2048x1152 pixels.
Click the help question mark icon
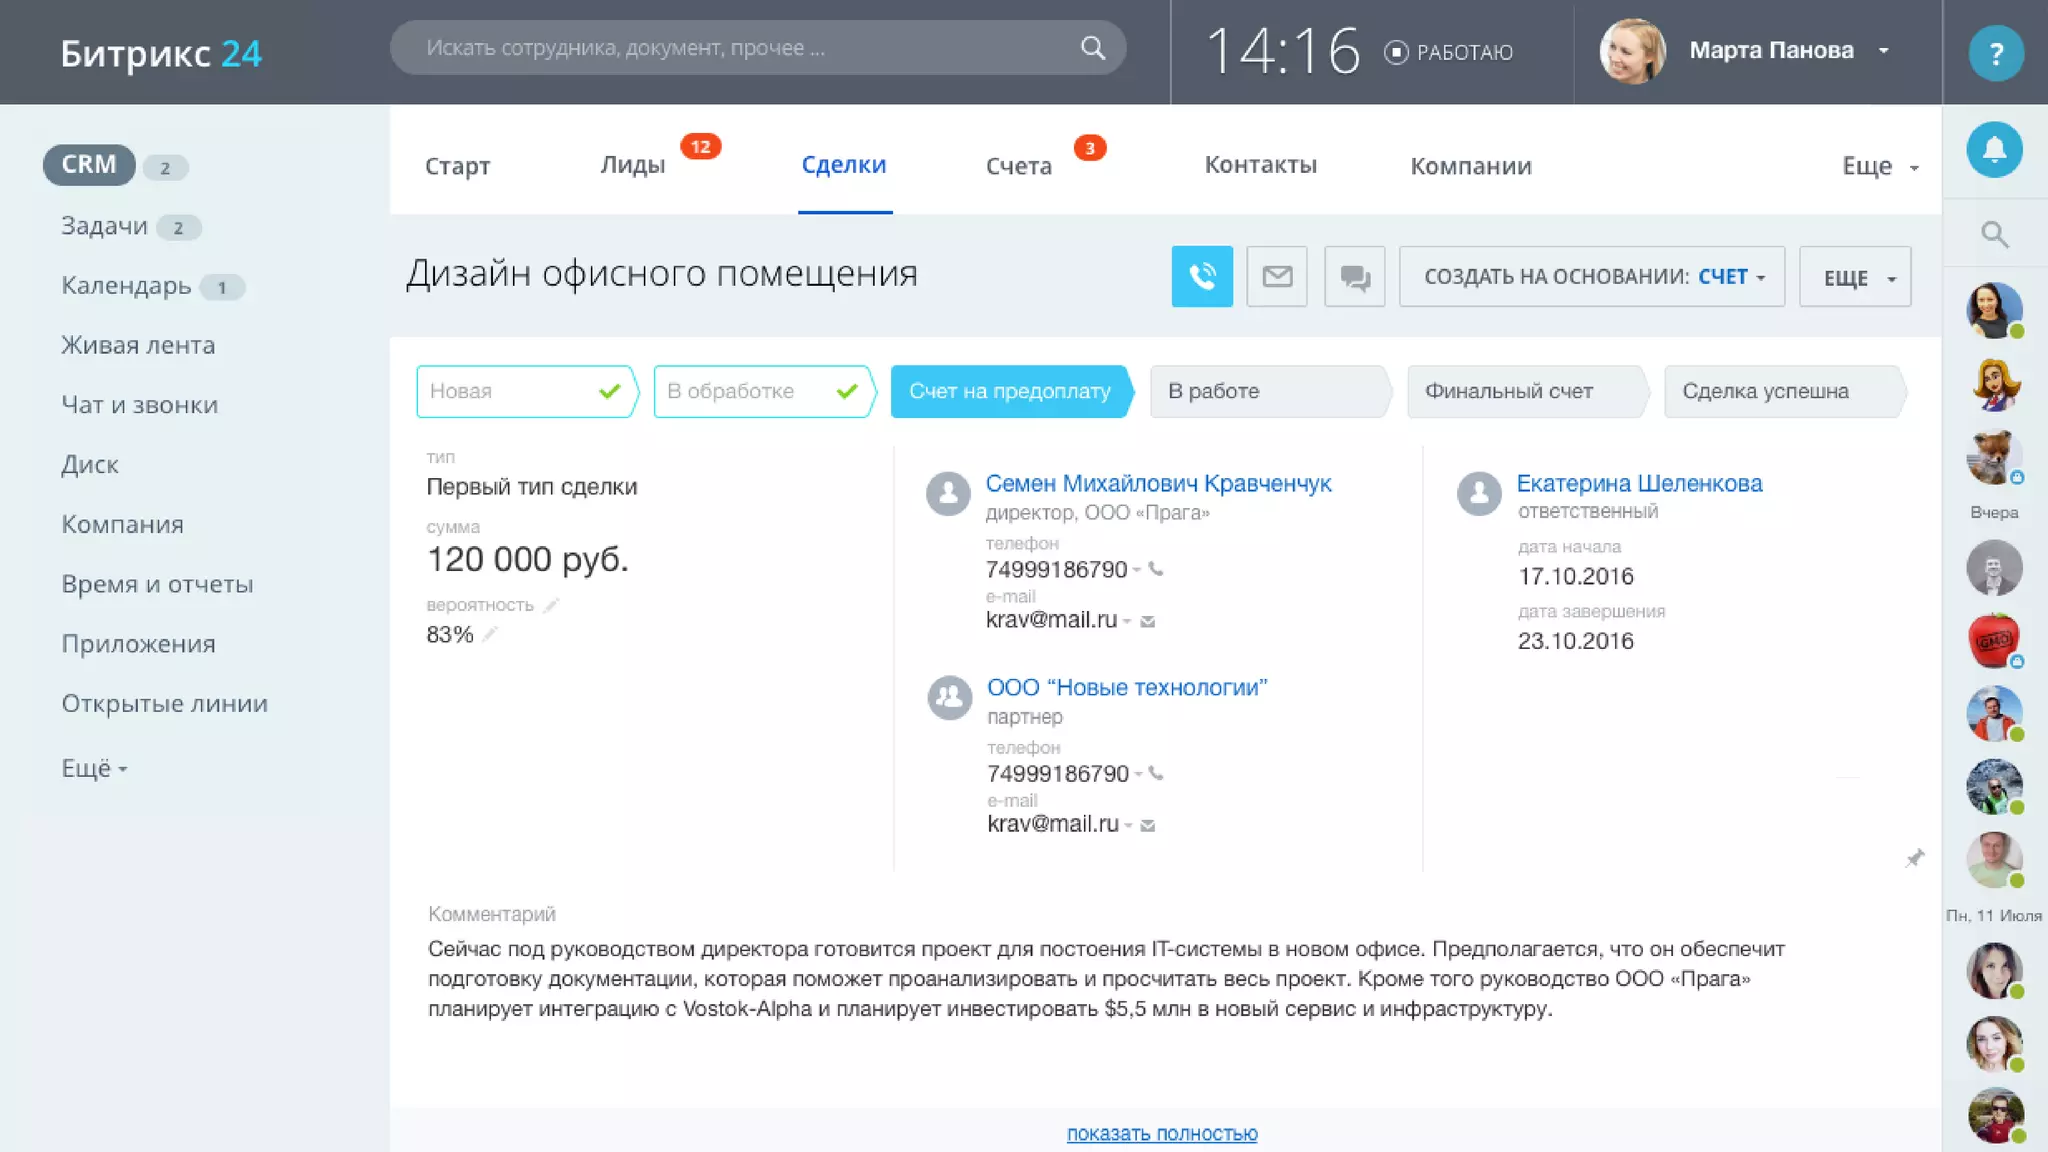tap(1995, 53)
